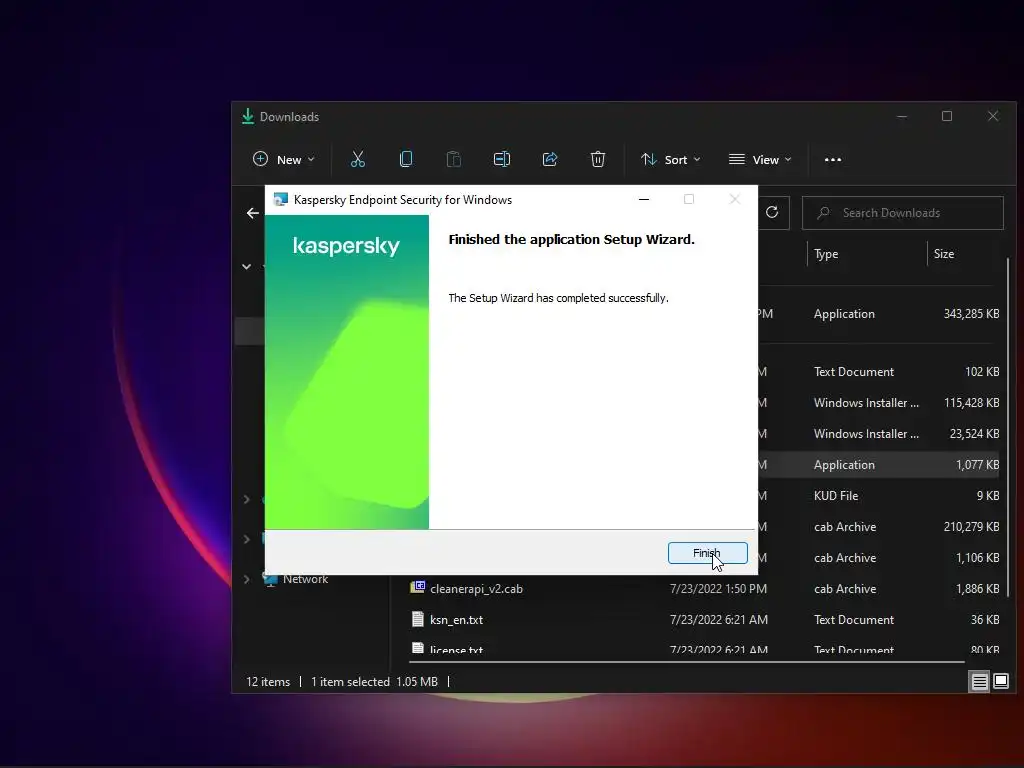Share the selected file via share icon
Viewport: 1024px width, 768px height.
coord(550,159)
